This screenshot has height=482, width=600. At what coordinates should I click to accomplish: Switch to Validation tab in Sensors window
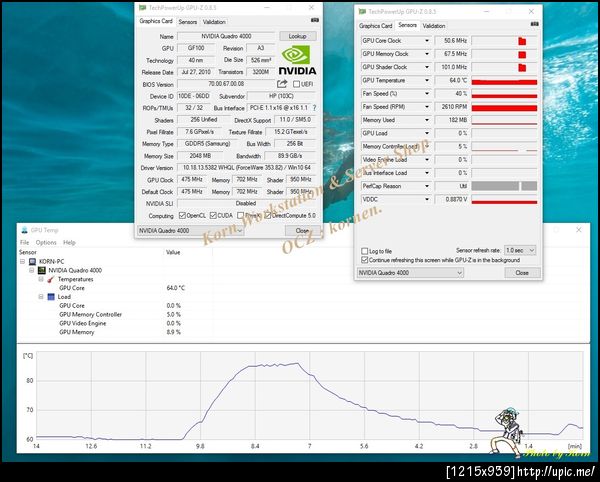pos(434,26)
